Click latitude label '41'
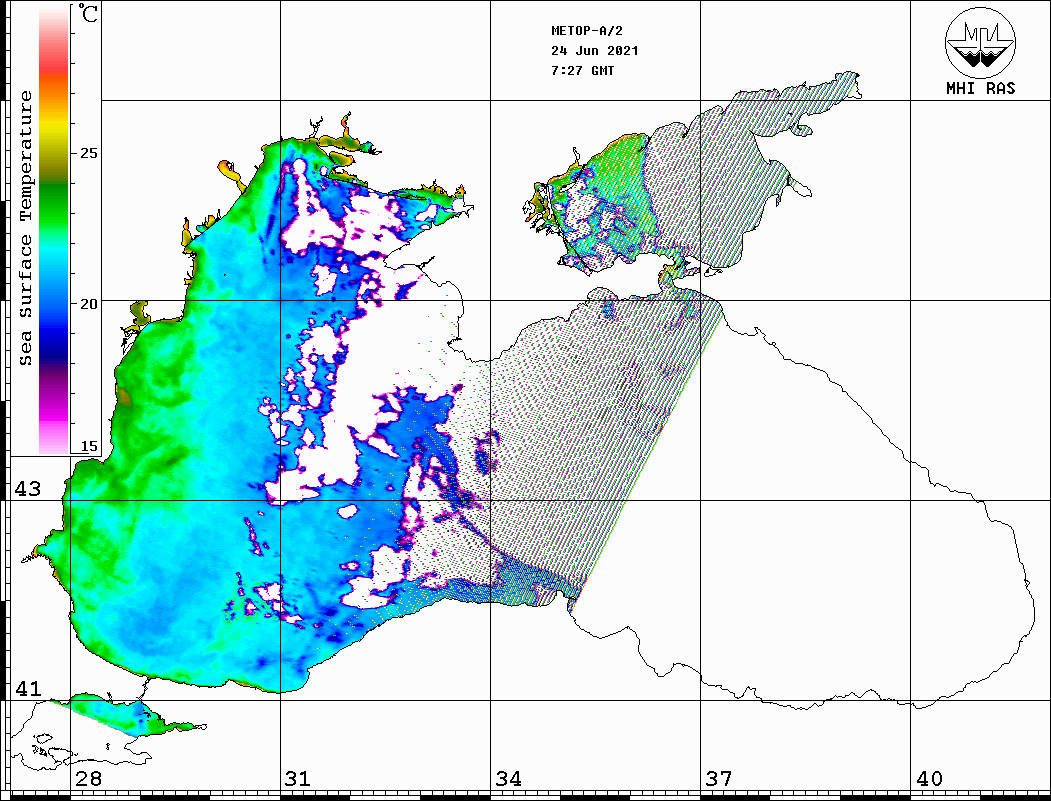This screenshot has width=1051, height=801. 27,688
